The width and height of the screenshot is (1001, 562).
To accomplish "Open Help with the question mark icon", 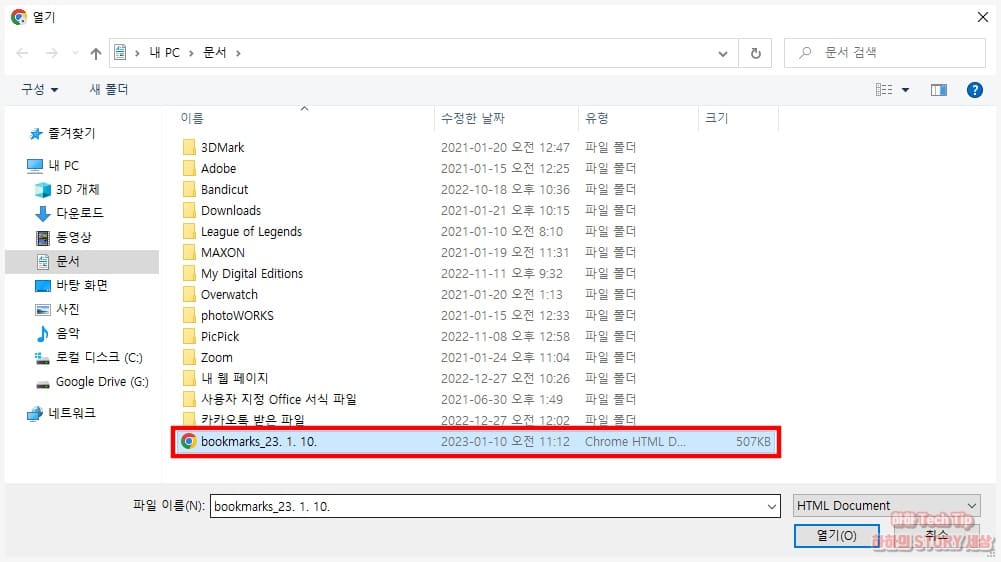I will [974, 90].
